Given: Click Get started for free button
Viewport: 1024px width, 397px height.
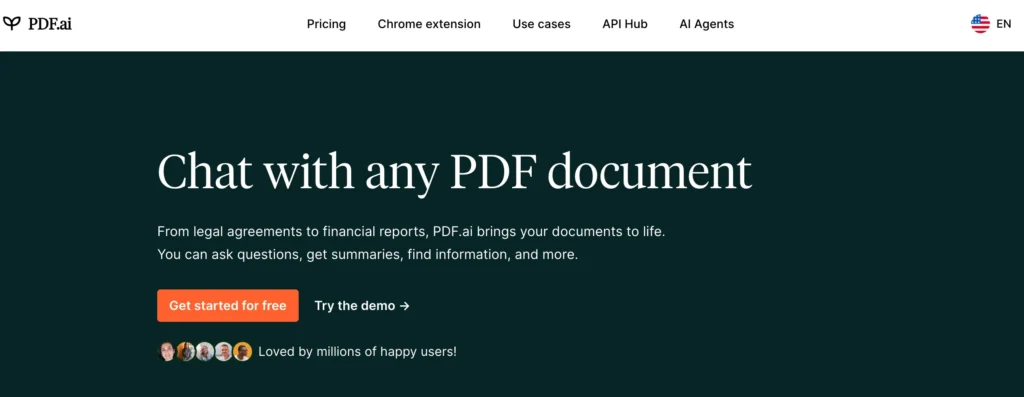Looking at the screenshot, I should 228,306.
